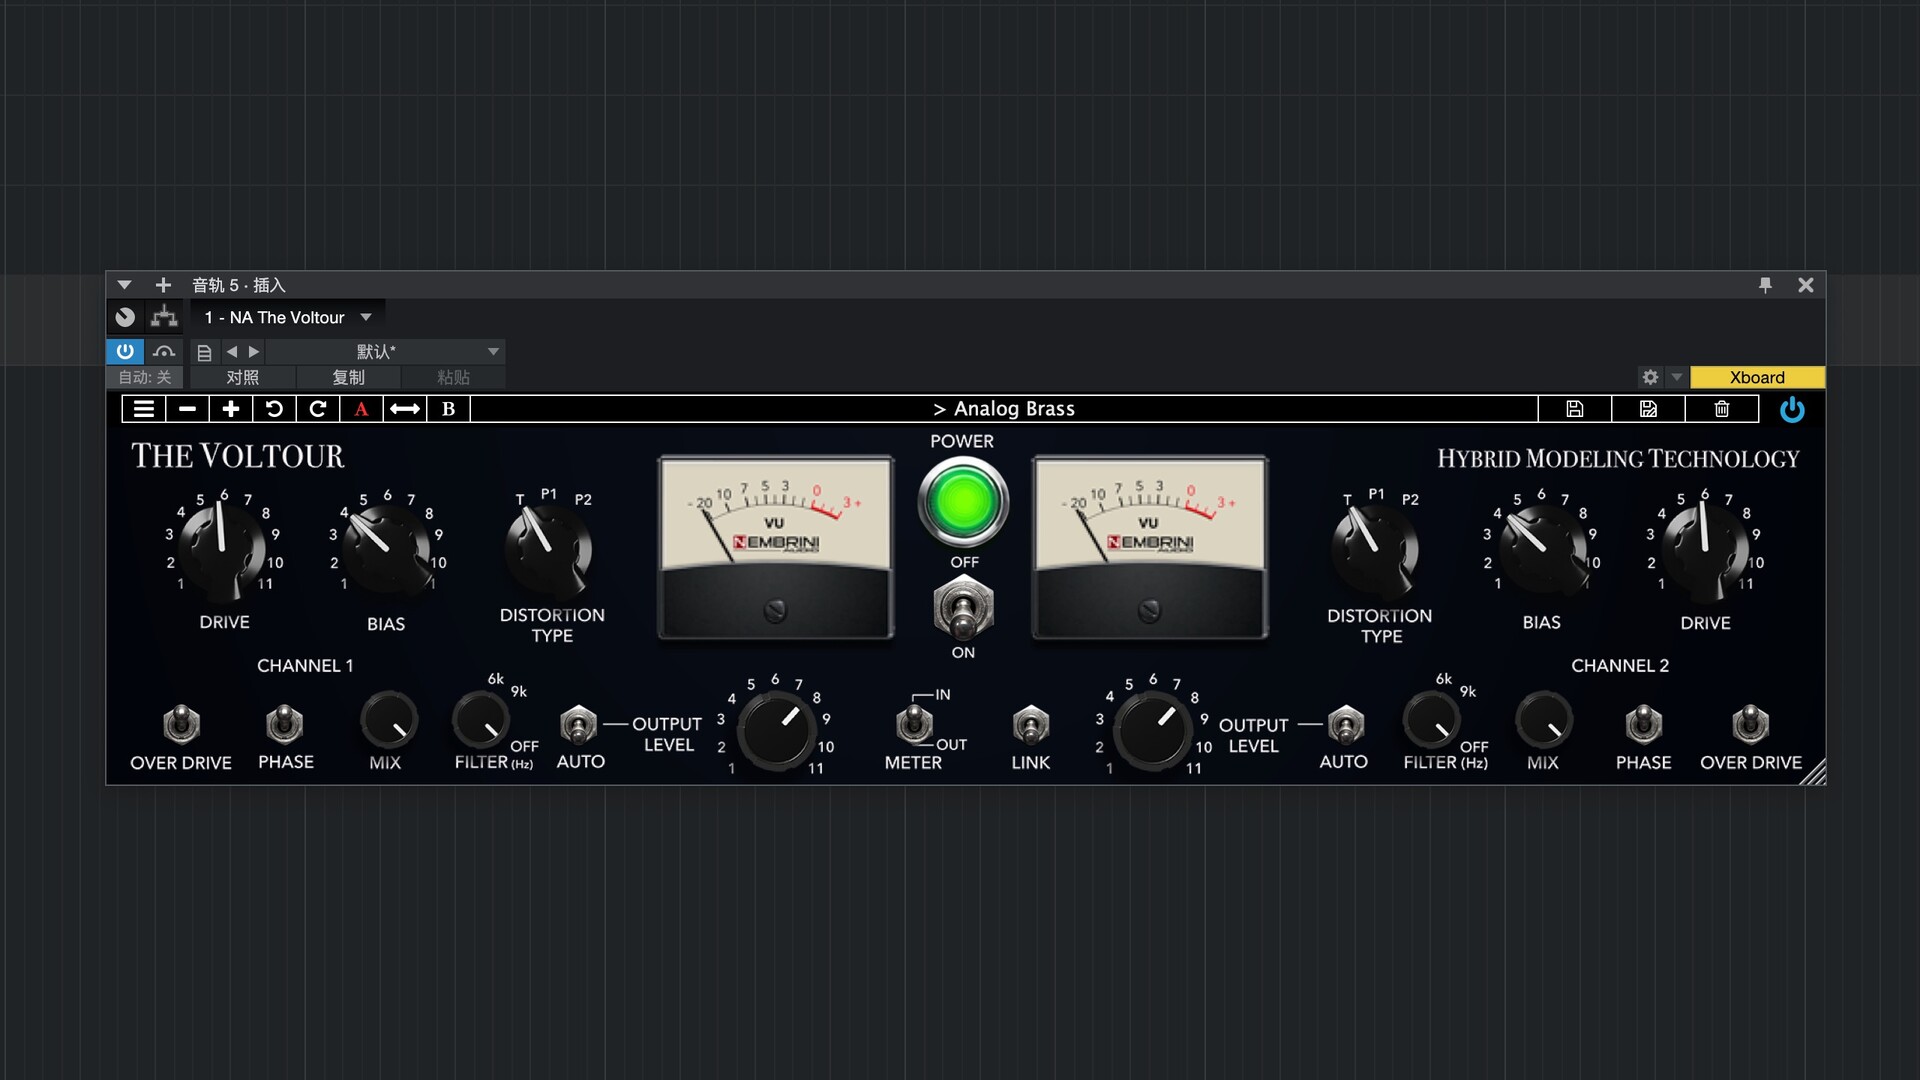Toggle Channel 2 OVER DRIVE switch
Viewport: 1920px width, 1080px height.
(1750, 724)
